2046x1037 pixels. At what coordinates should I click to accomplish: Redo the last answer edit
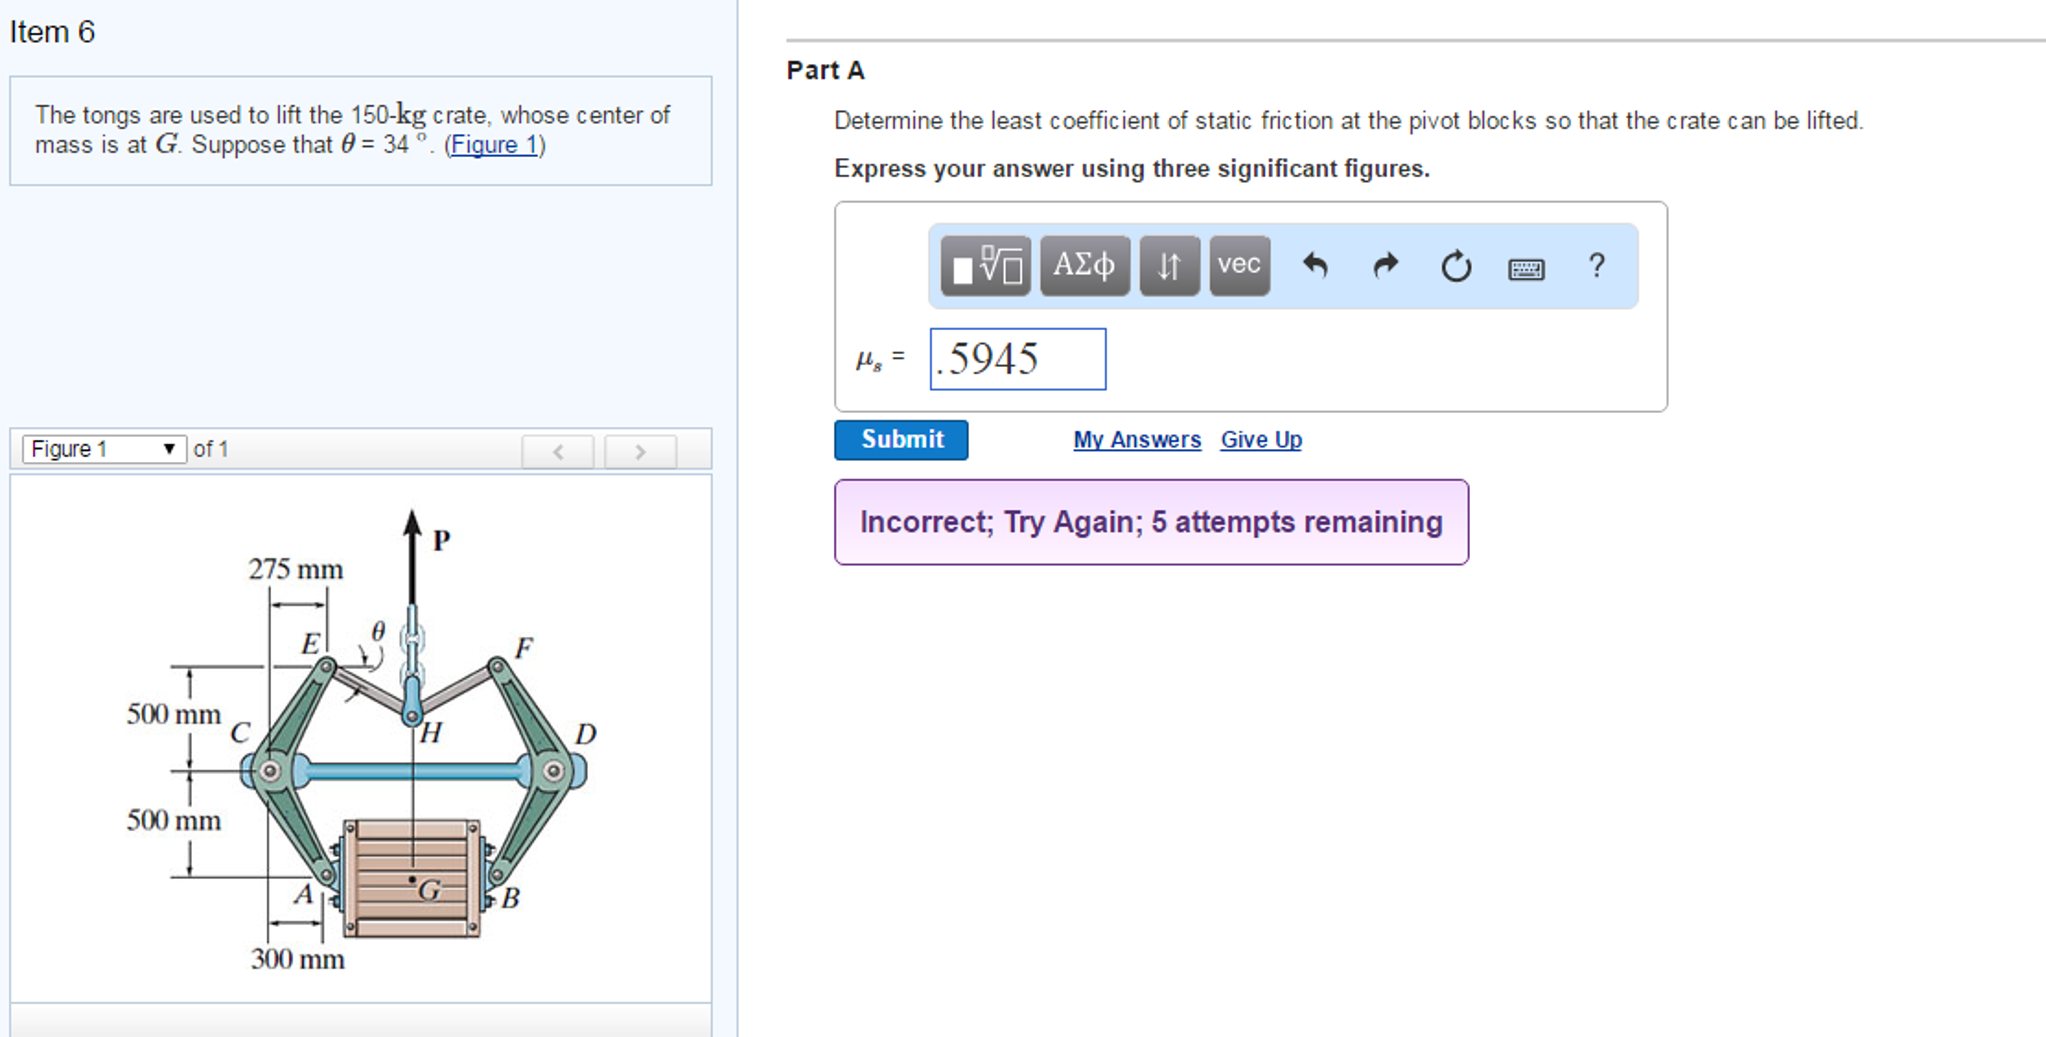(x=1385, y=266)
